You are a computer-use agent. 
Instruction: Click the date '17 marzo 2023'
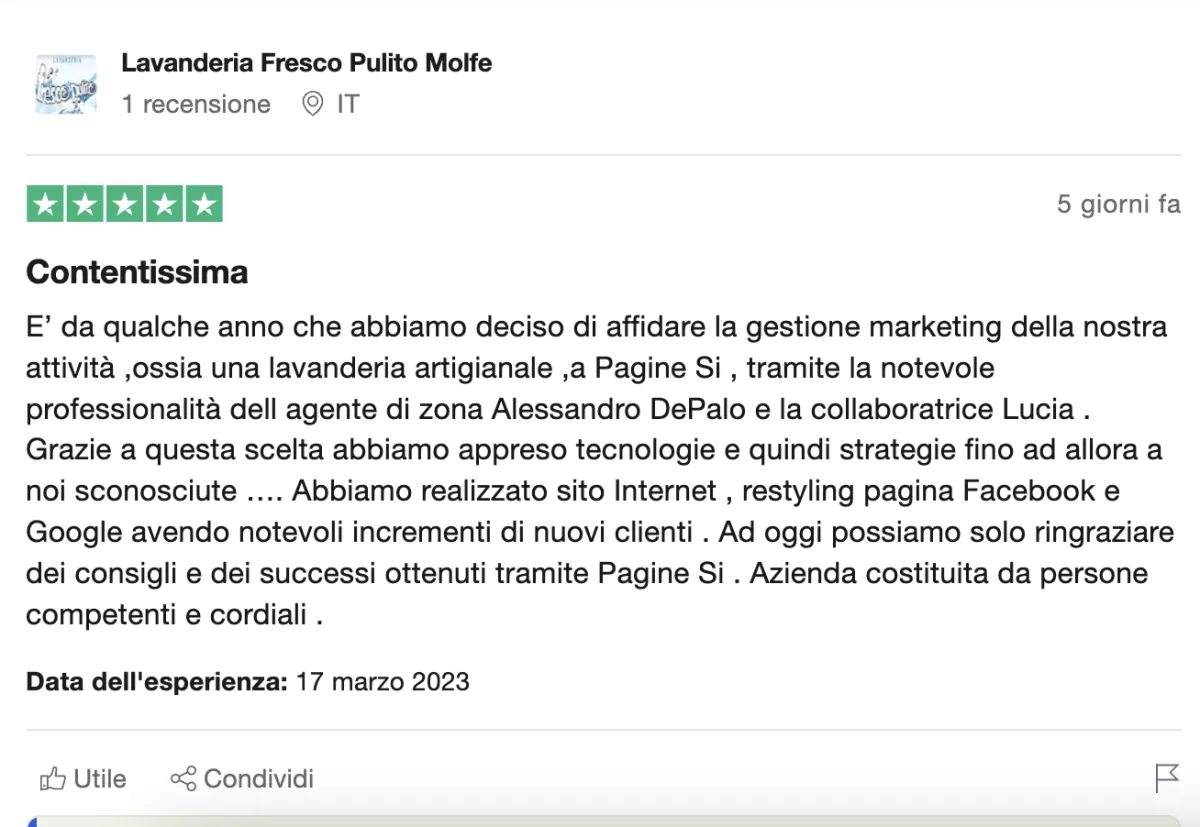(383, 682)
